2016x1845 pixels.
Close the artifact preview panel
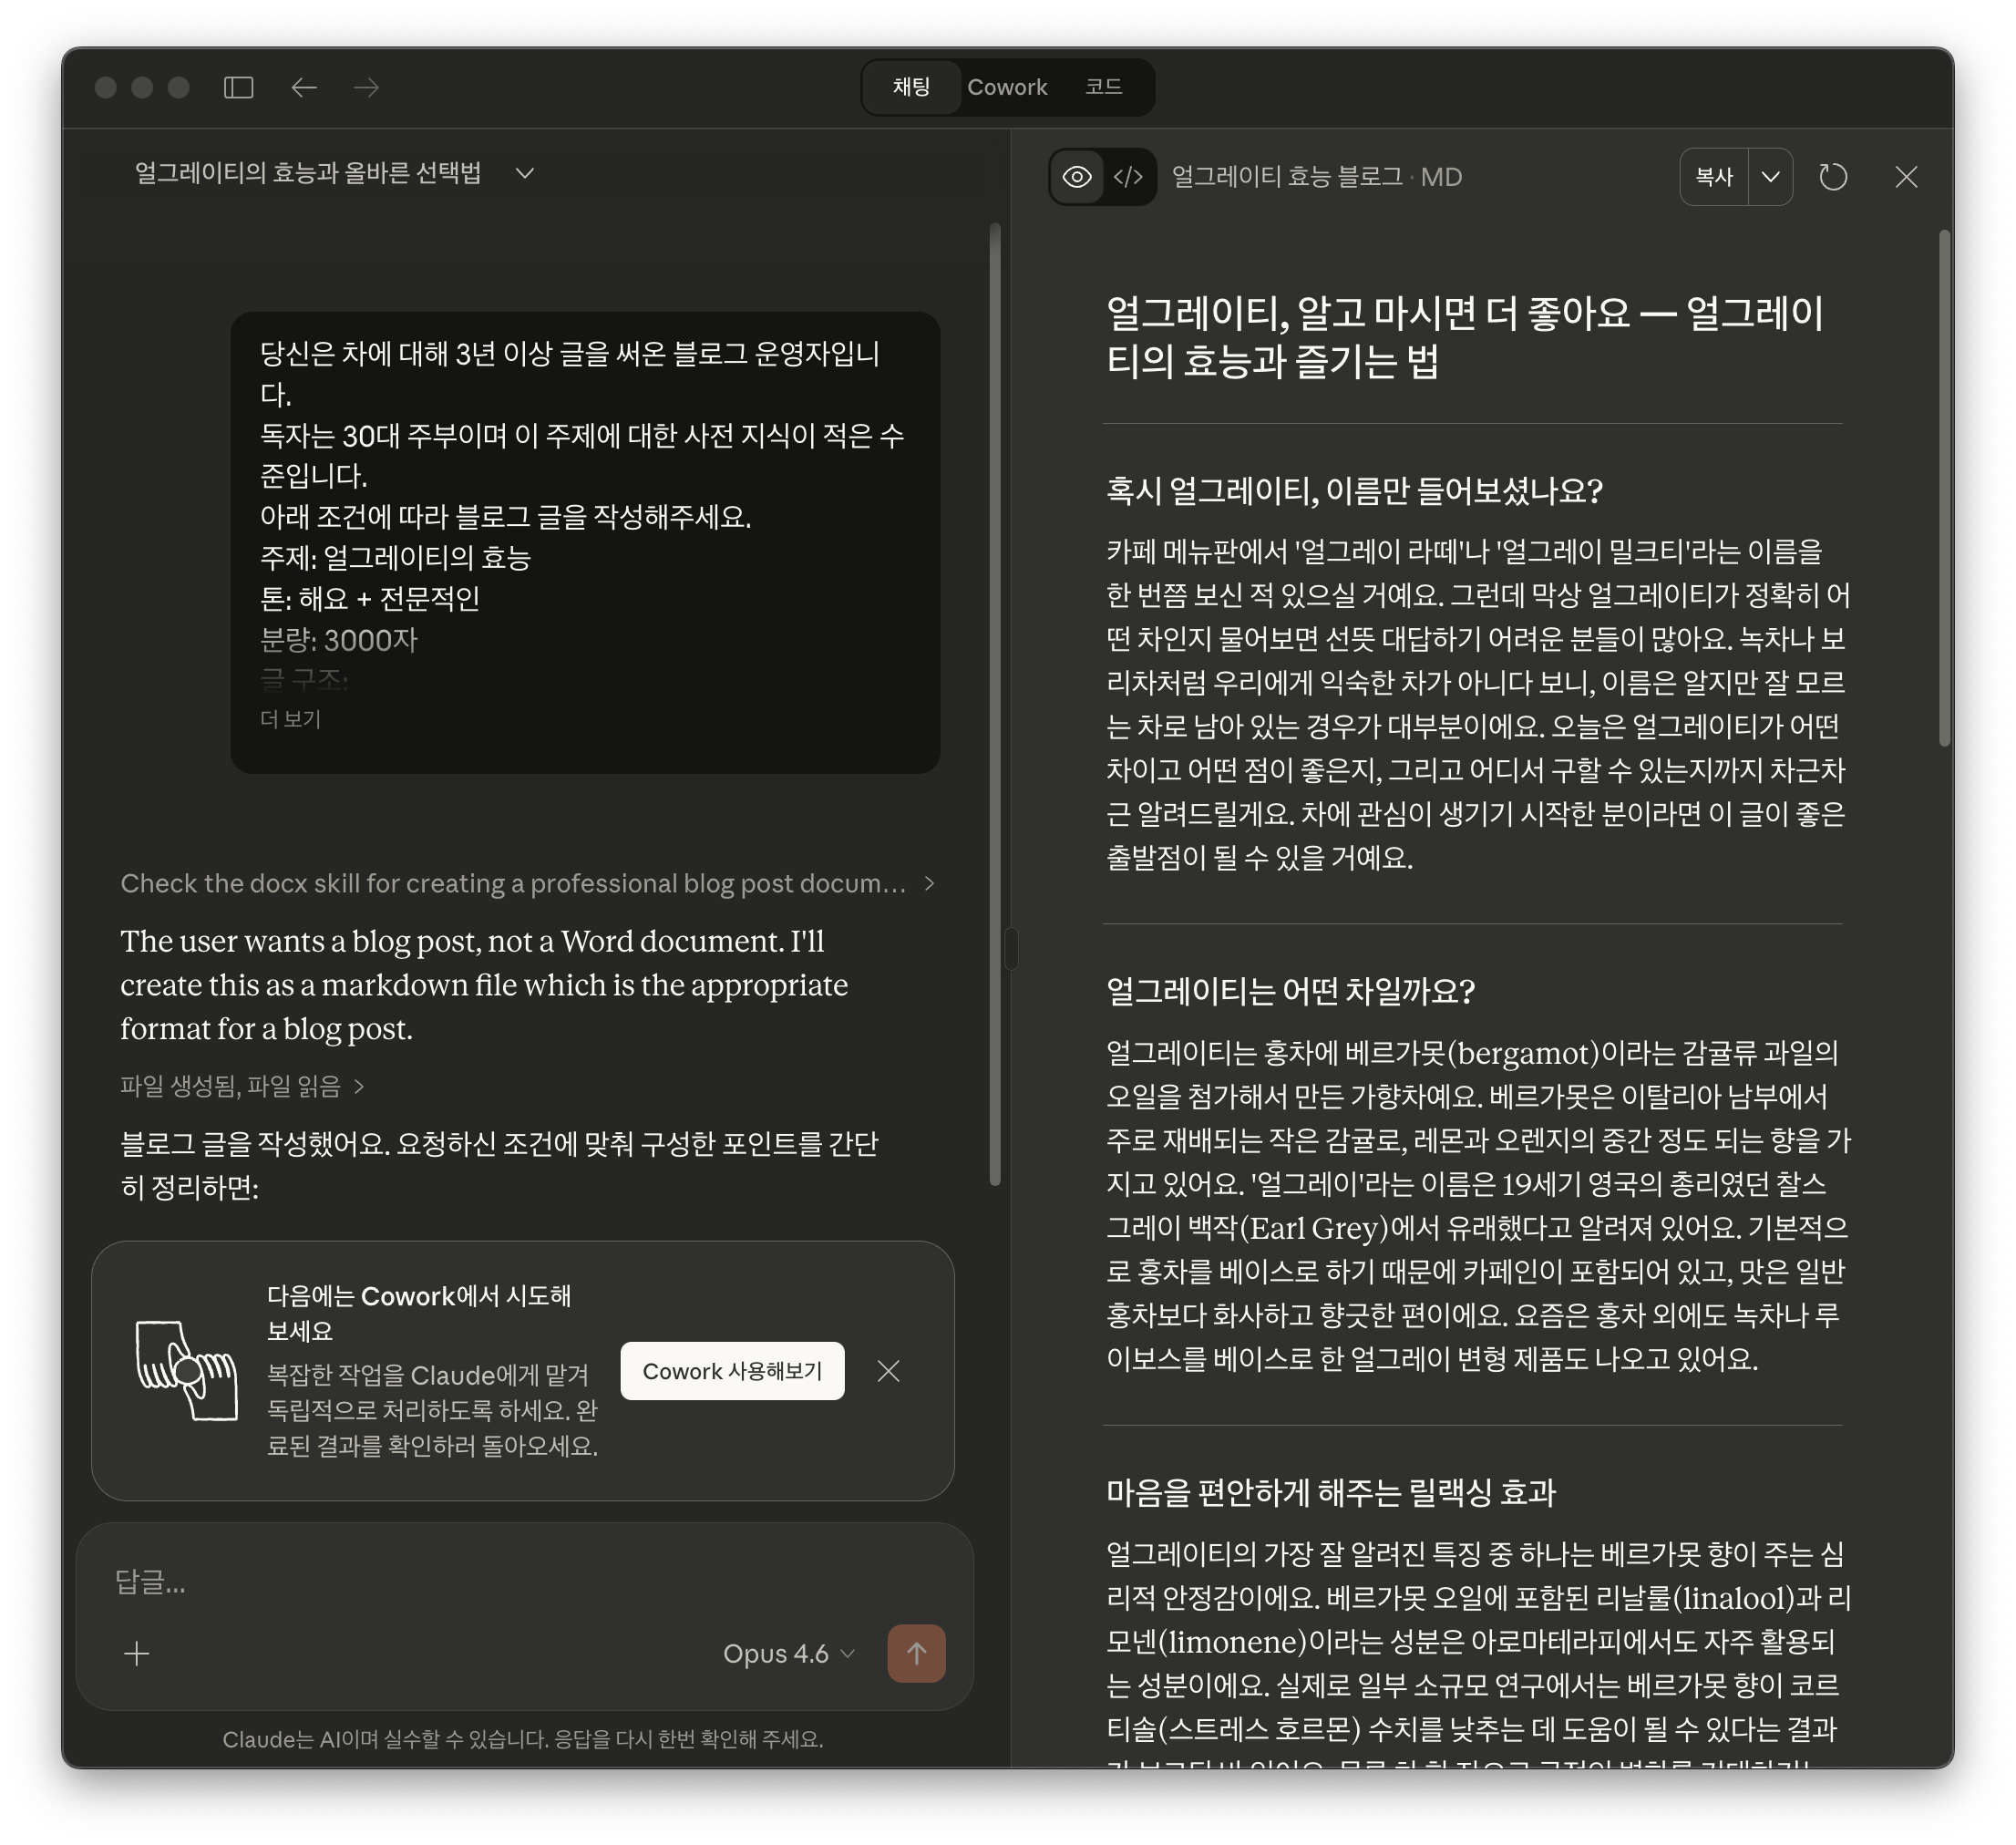tap(1906, 177)
